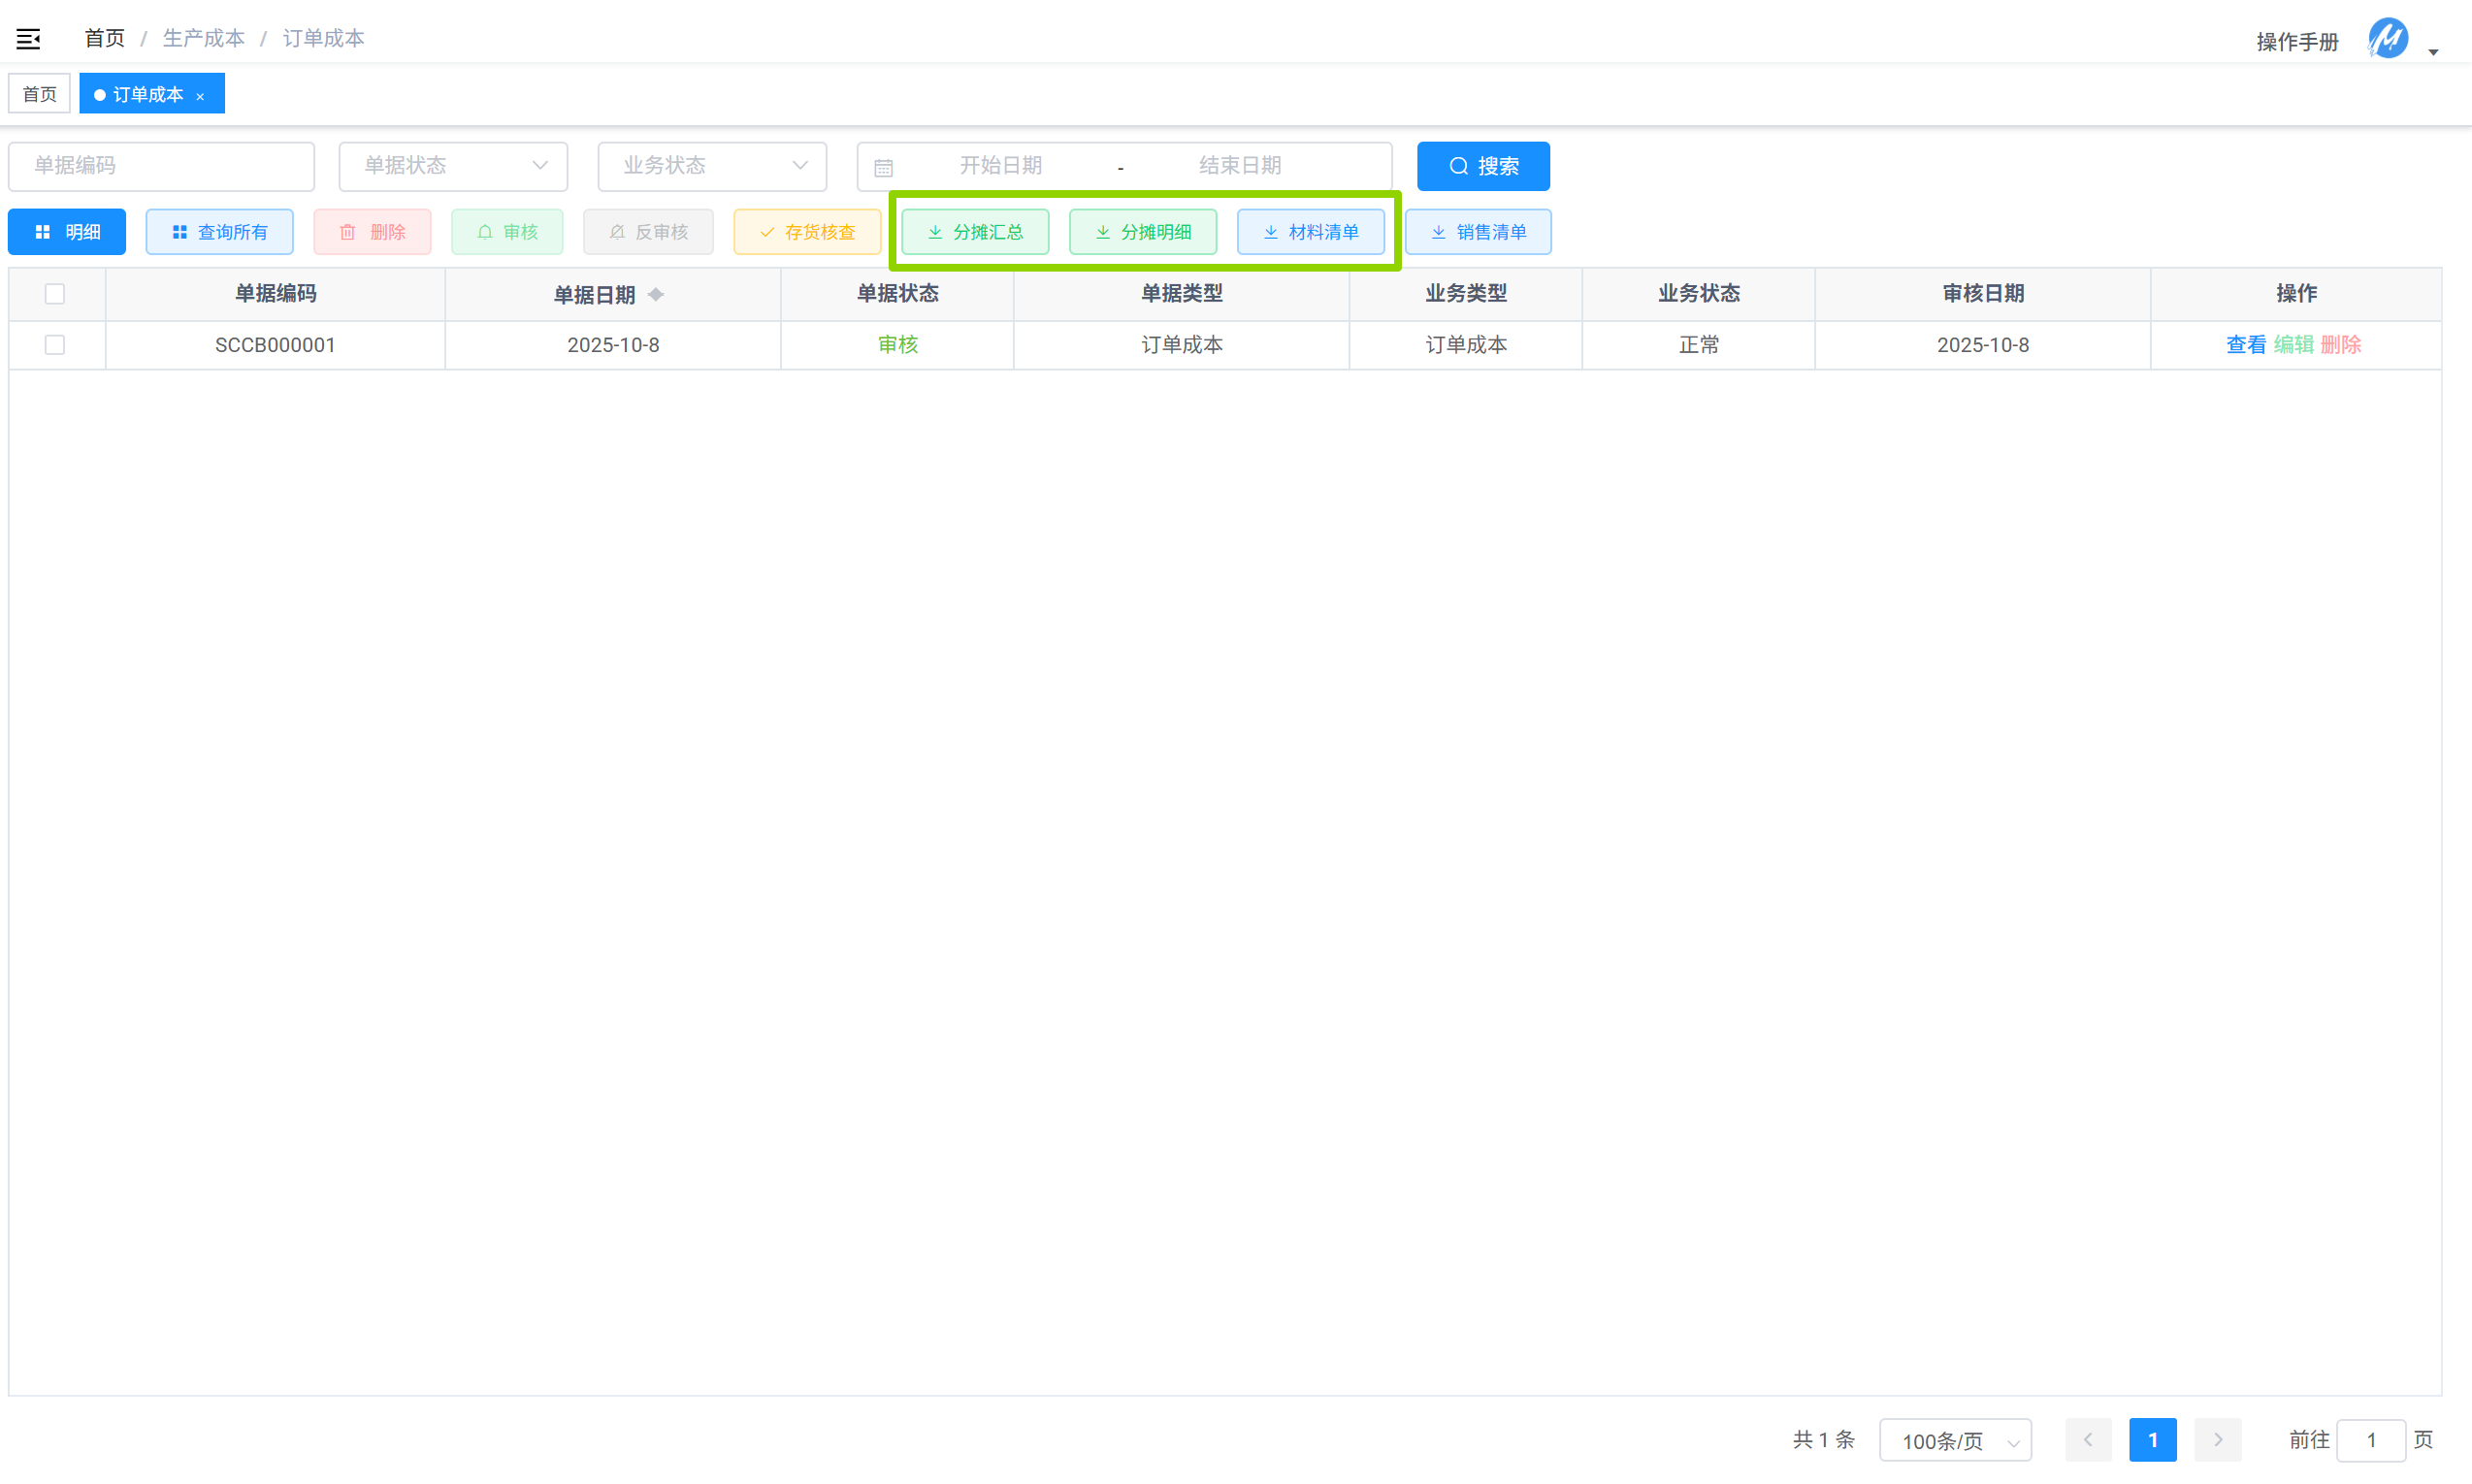Screen dimensions: 2472x1484
Task: Toggle the select-all header checkbox
Action: point(55,294)
